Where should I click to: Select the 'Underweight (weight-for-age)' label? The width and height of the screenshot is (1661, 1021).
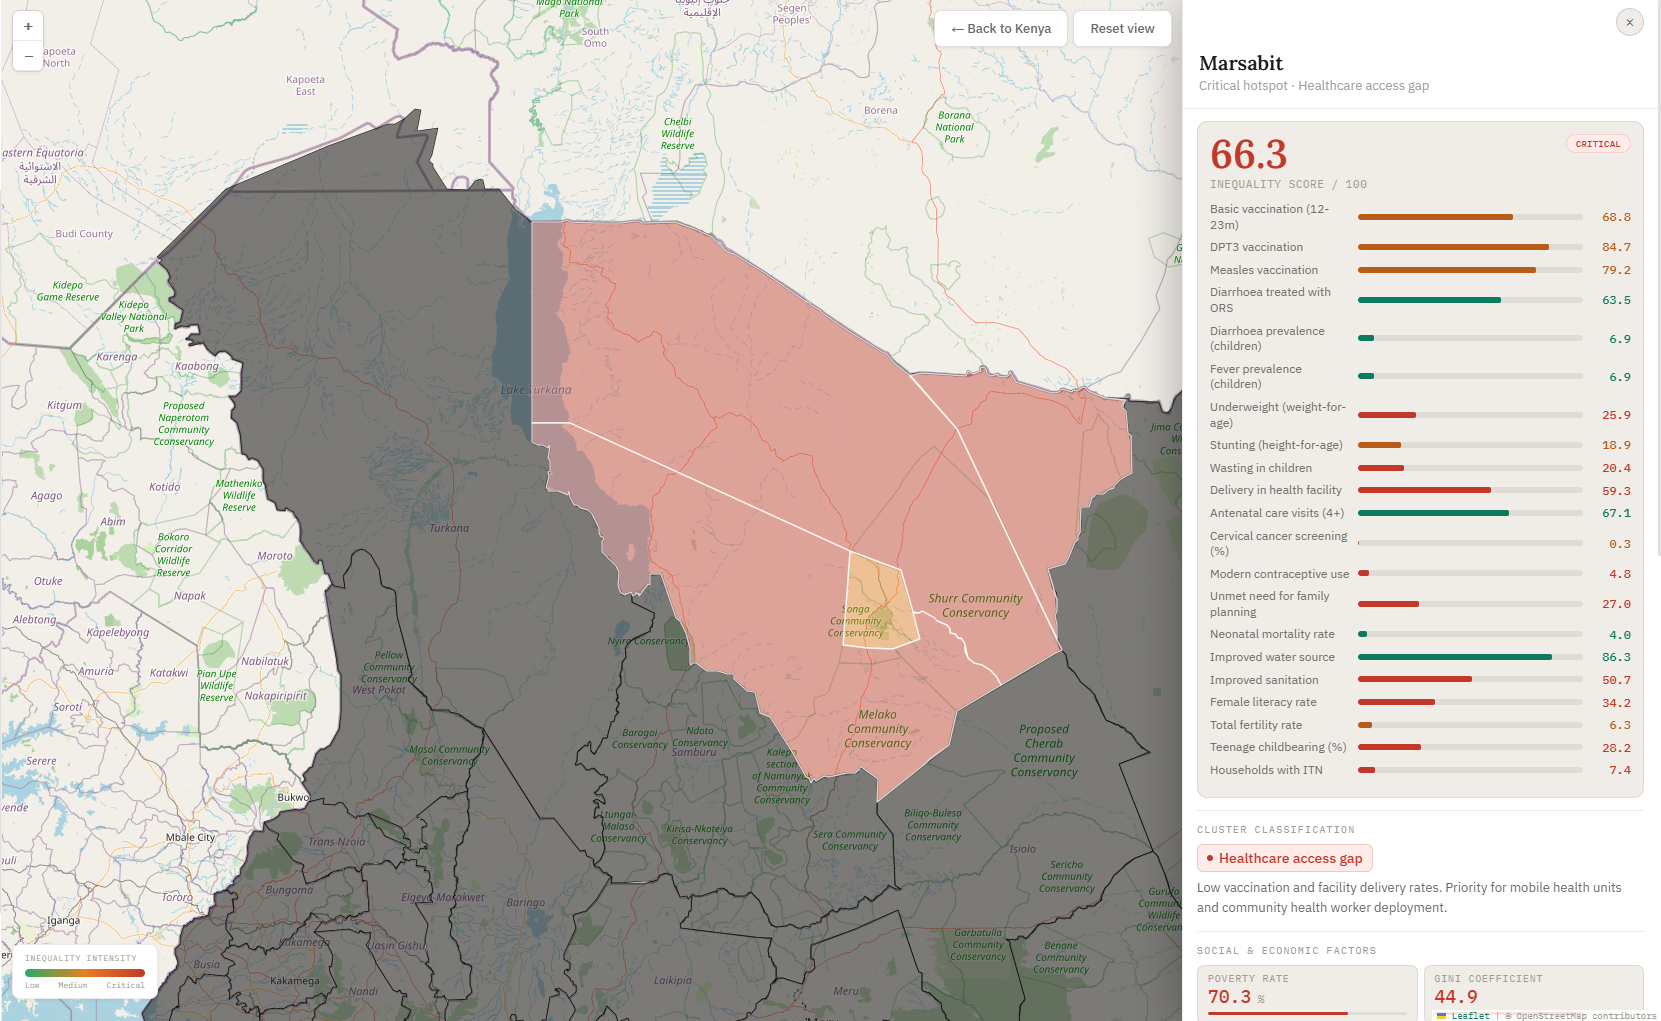1278,415
